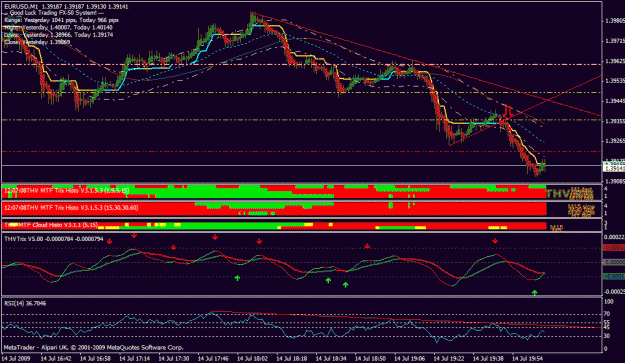This screenshot has height=363, width=625.
Task: Click the '14 Jul 16:42' time label
Action: click(56, 358)
